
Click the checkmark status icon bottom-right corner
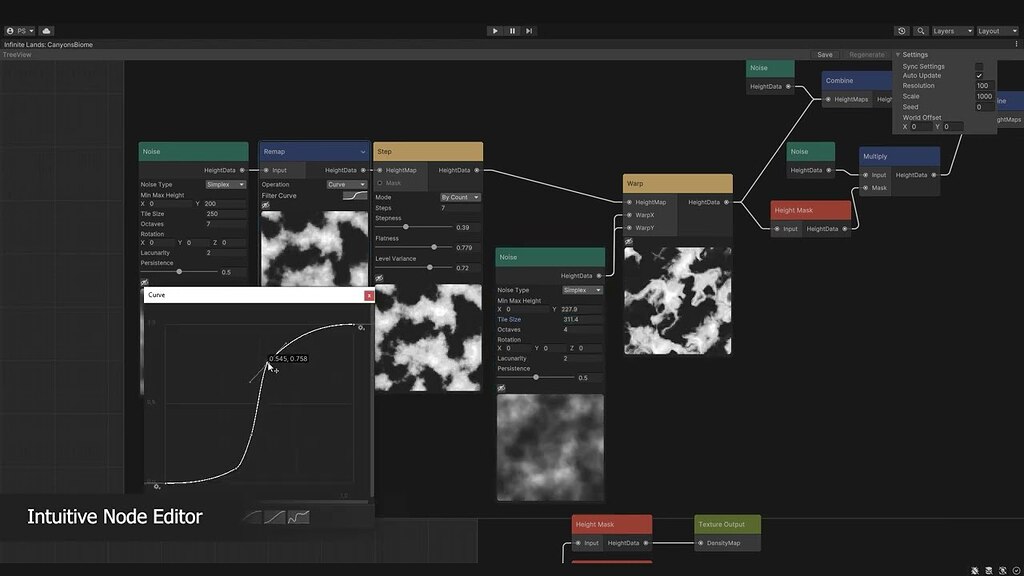point(1017,570)
